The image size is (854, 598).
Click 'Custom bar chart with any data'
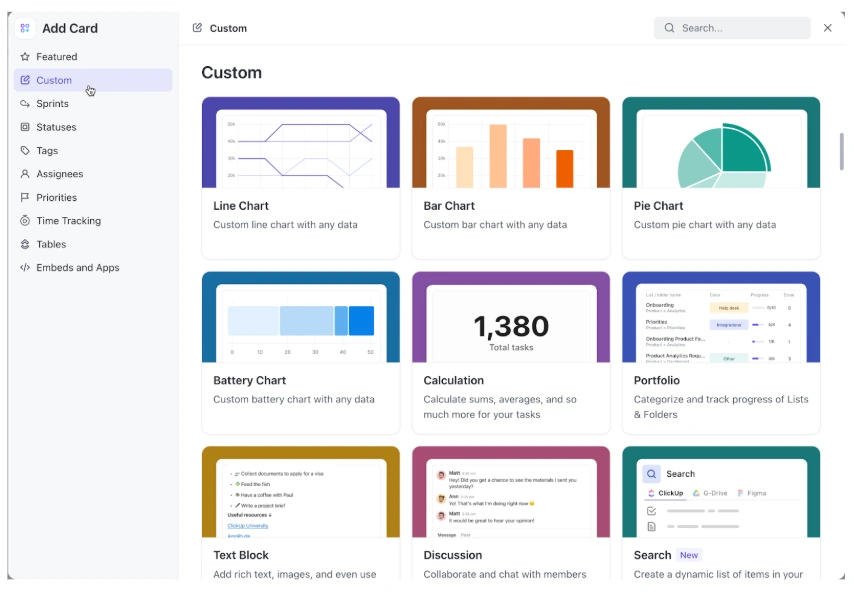tap(495, 224)
